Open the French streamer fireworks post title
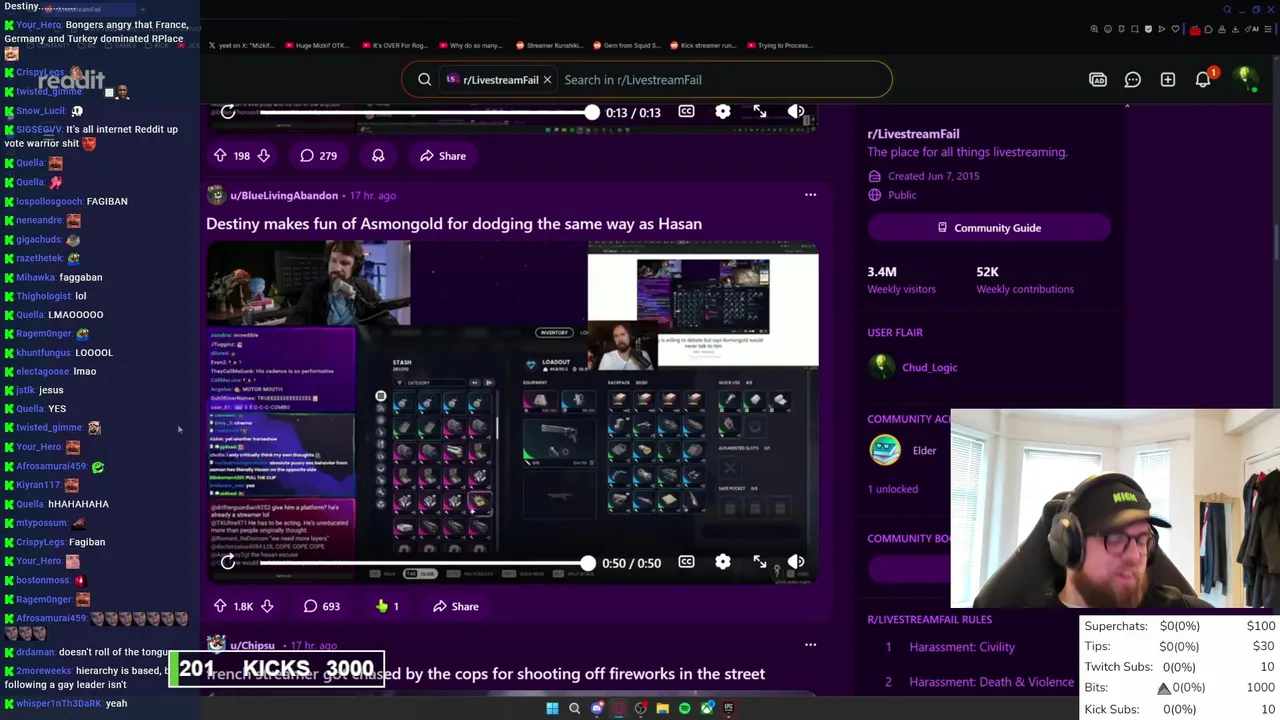 (x=485, y=674)
